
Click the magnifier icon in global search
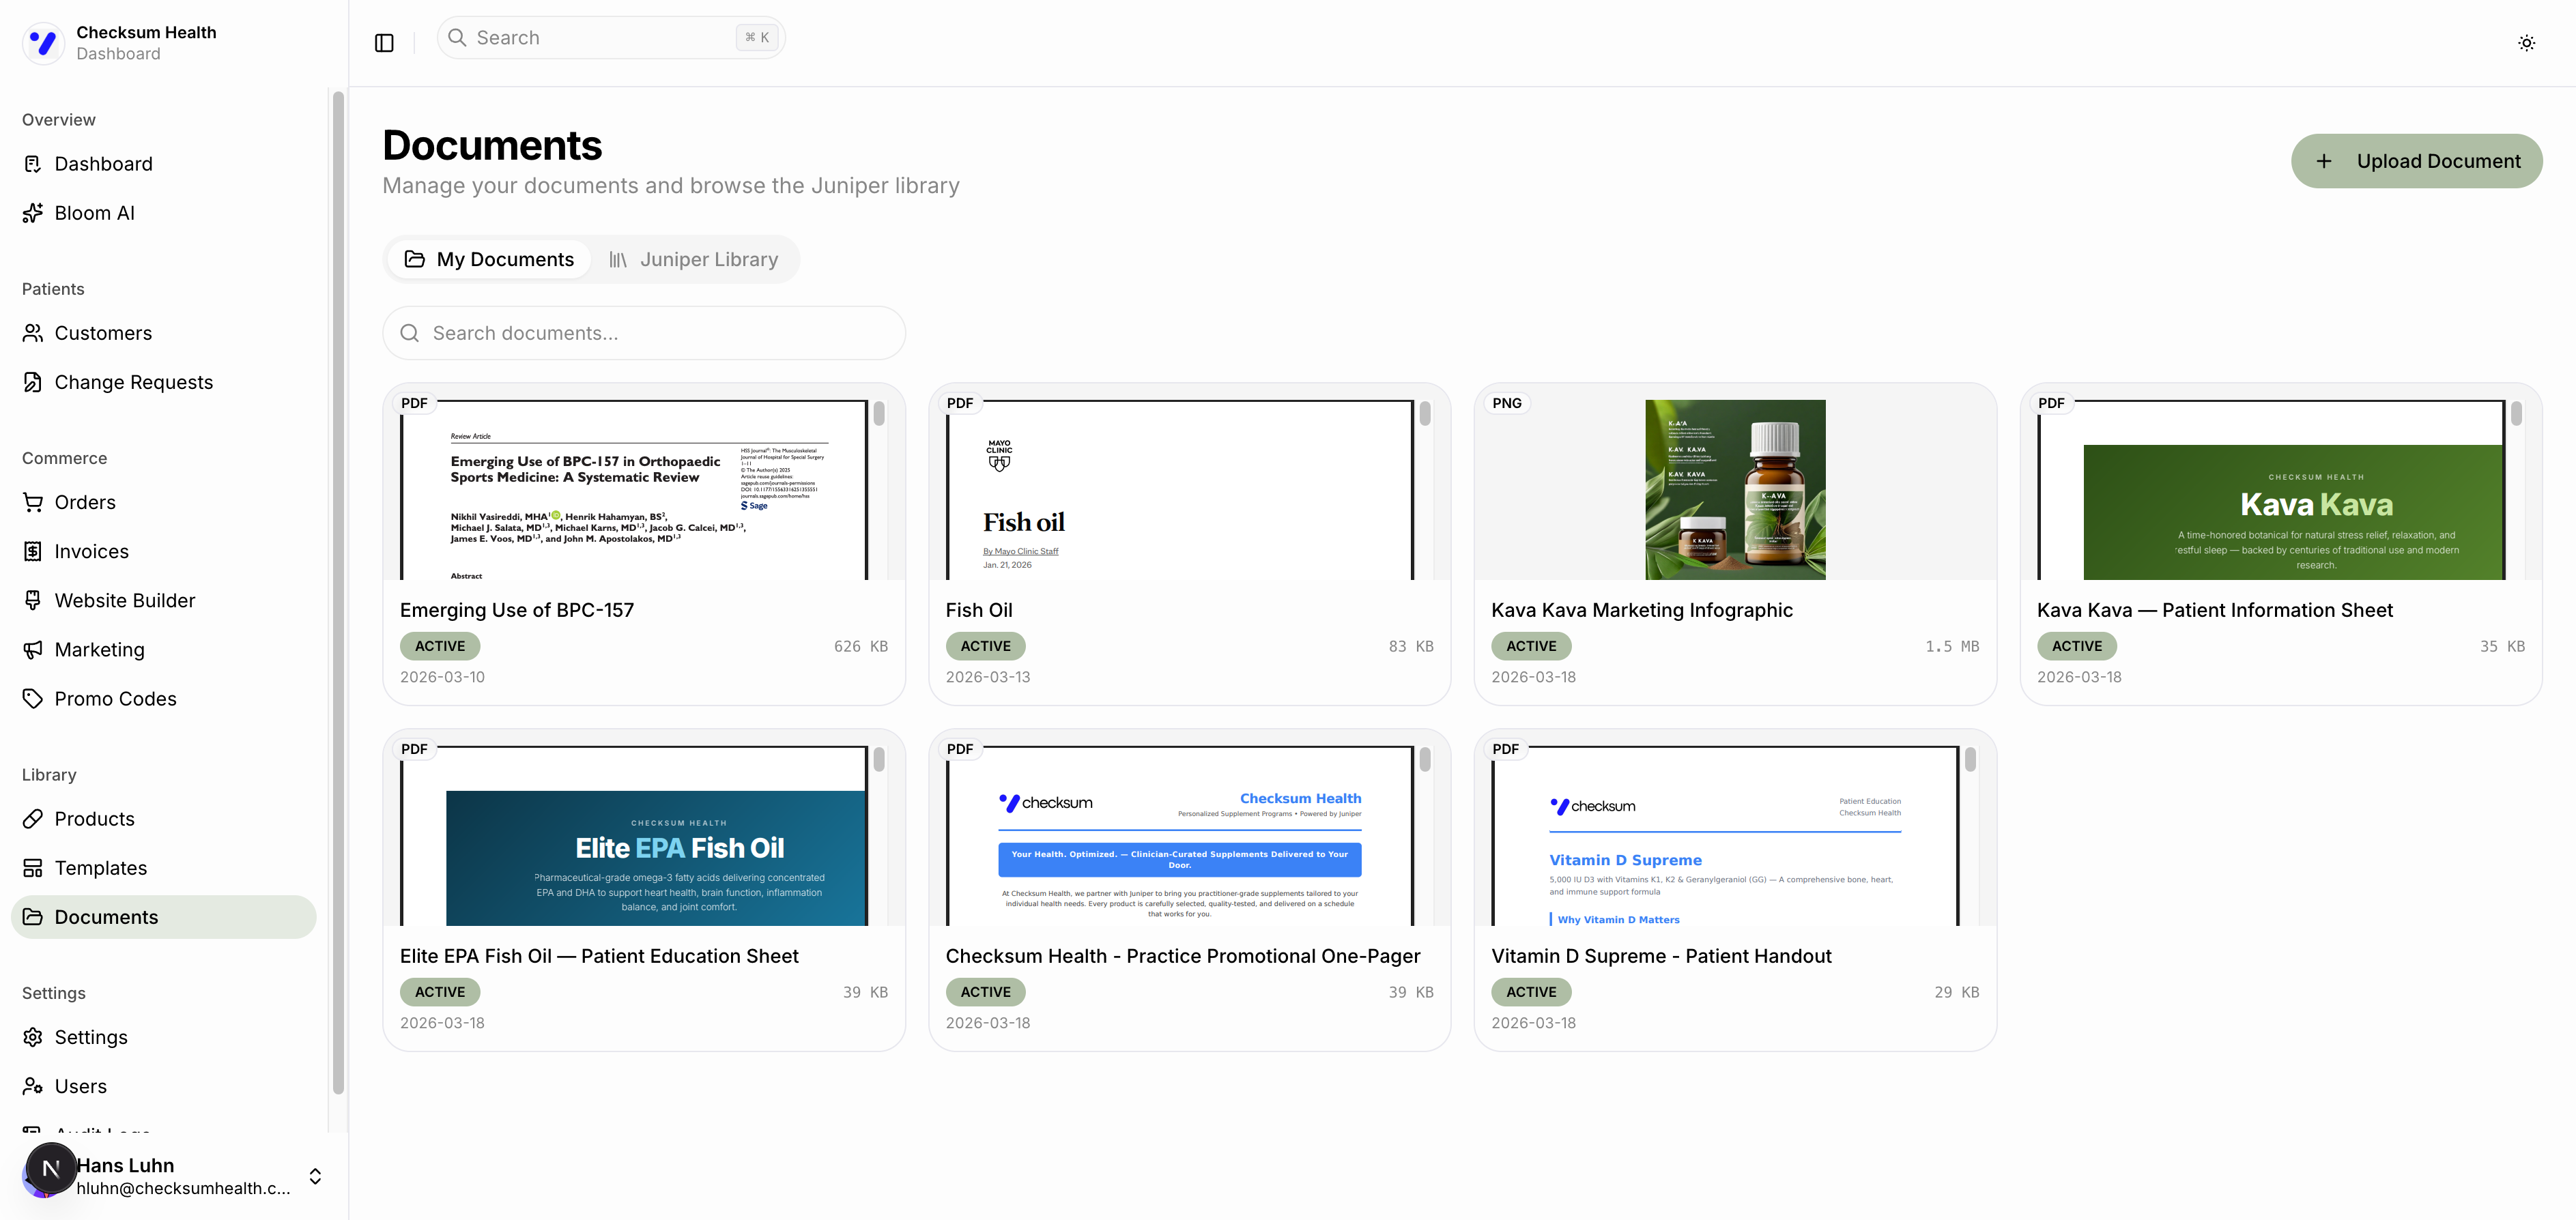tap(457, 38)
